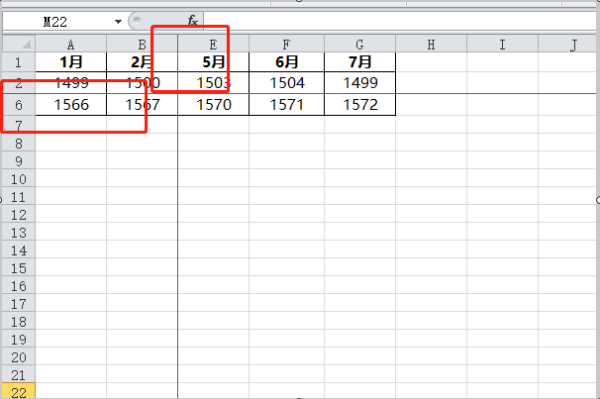
Task: Click the cell containing 7月
Action: click(360, 62)
